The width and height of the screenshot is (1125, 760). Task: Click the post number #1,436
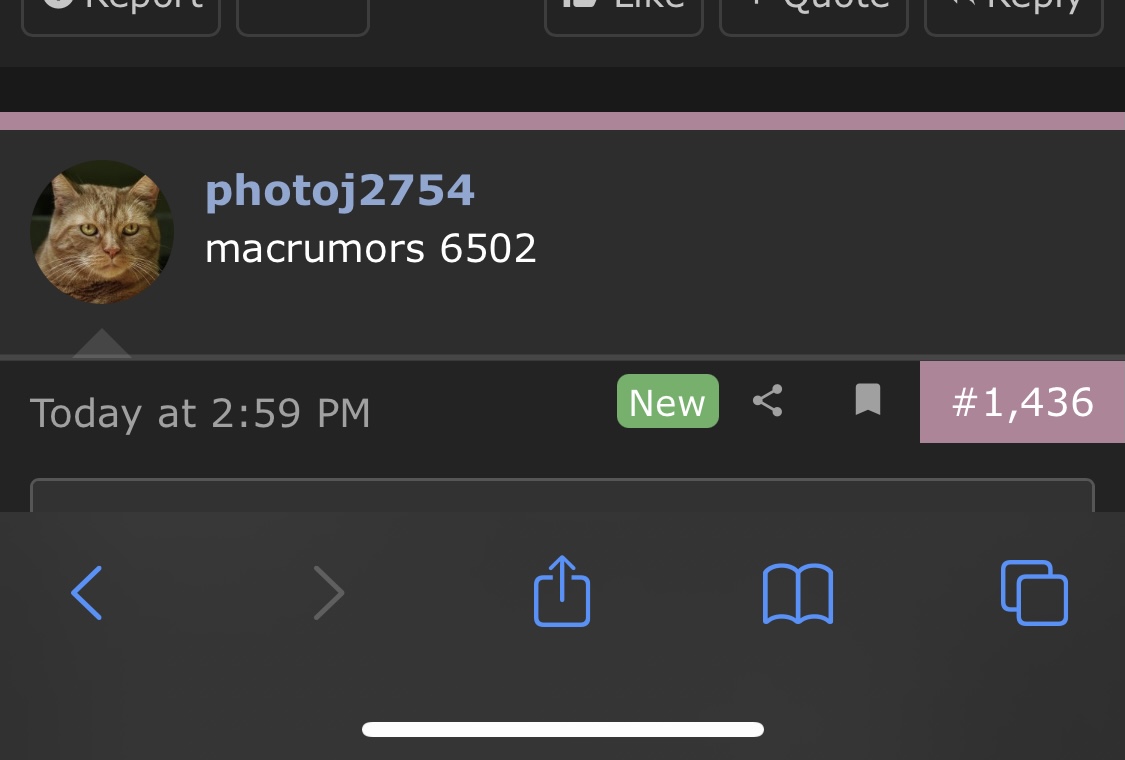click(1022, 402)
